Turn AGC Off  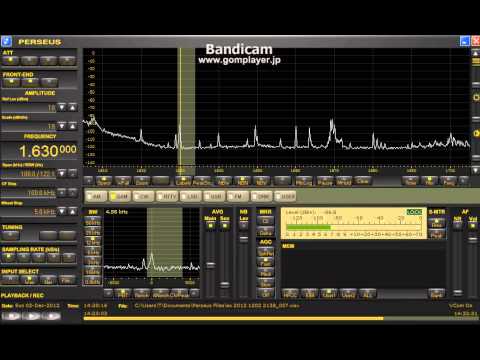[265, 294]
